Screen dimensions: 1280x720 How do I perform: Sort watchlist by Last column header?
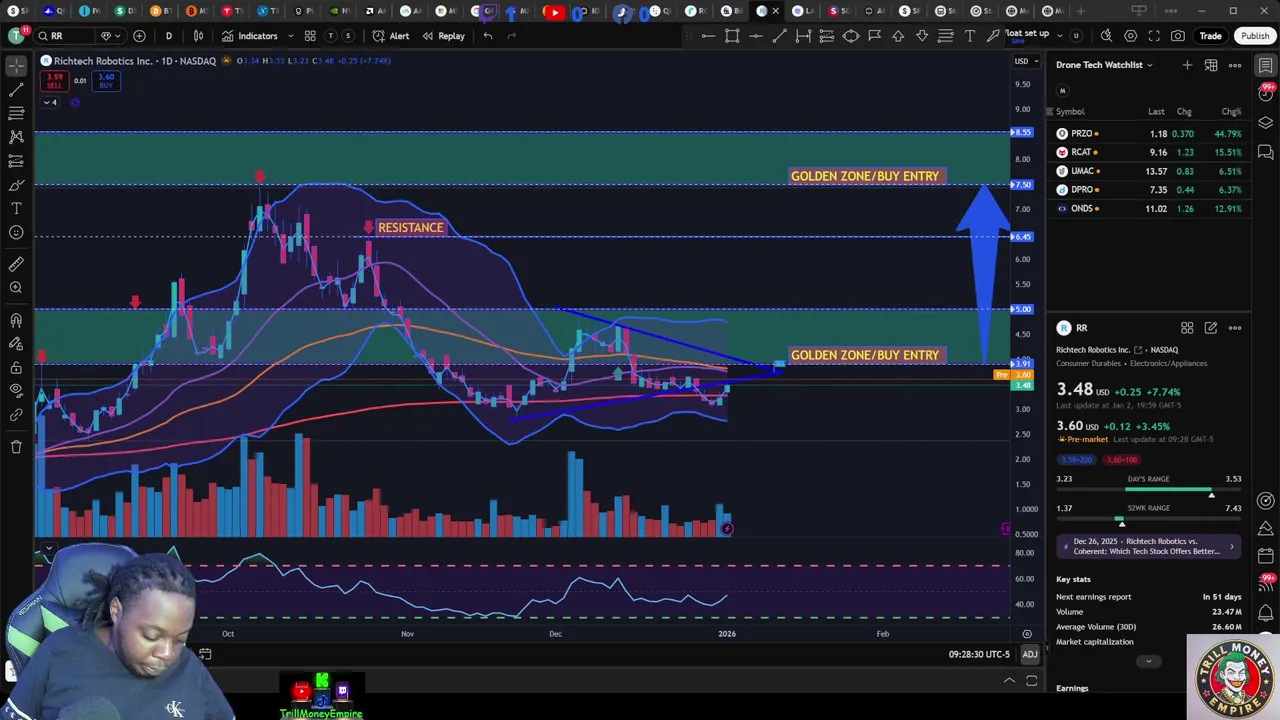tap(1156, 112)
